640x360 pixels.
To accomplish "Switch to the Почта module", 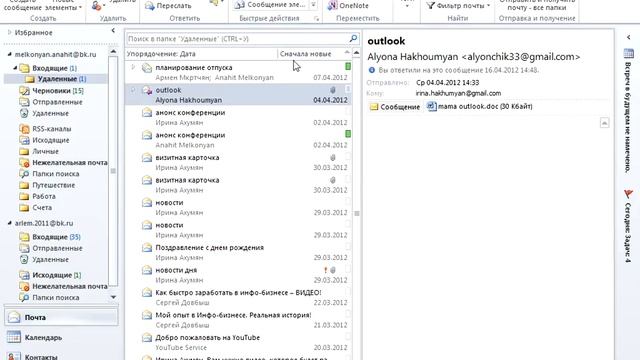I will (61, 317).
